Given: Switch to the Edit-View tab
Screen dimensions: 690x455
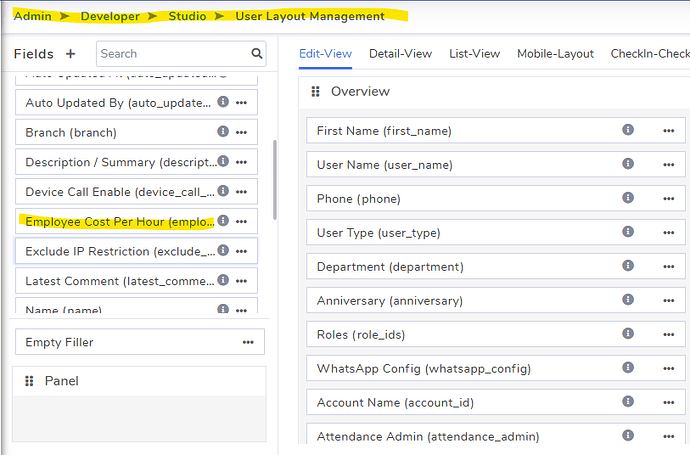Looking at the screenshot, I should pyautogui.click(x=325, y=54).
